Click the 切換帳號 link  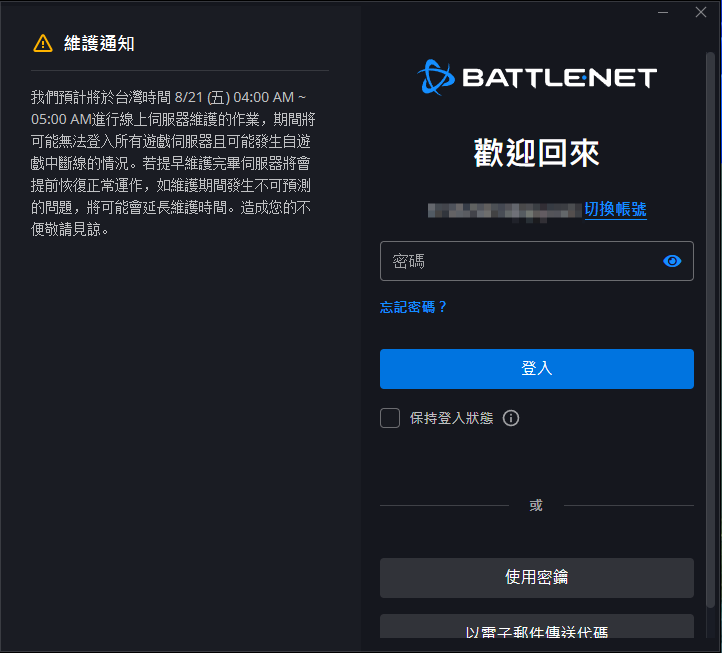click(616, 210)
